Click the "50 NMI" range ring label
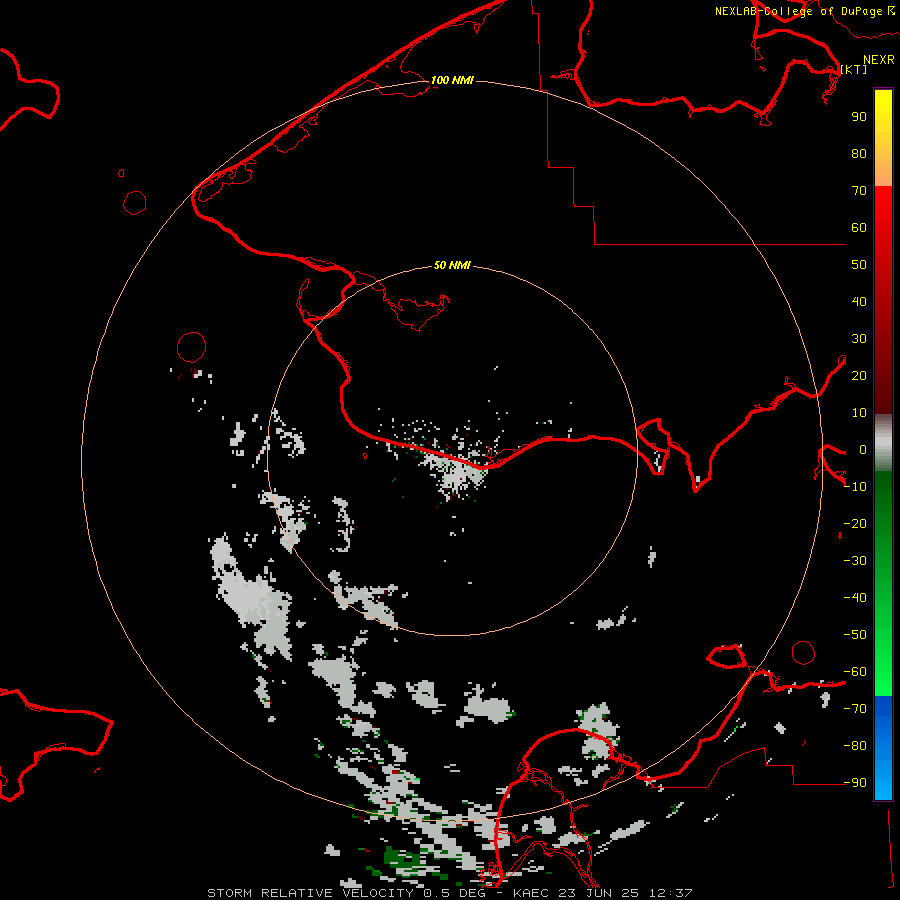 tap(452, 265)
